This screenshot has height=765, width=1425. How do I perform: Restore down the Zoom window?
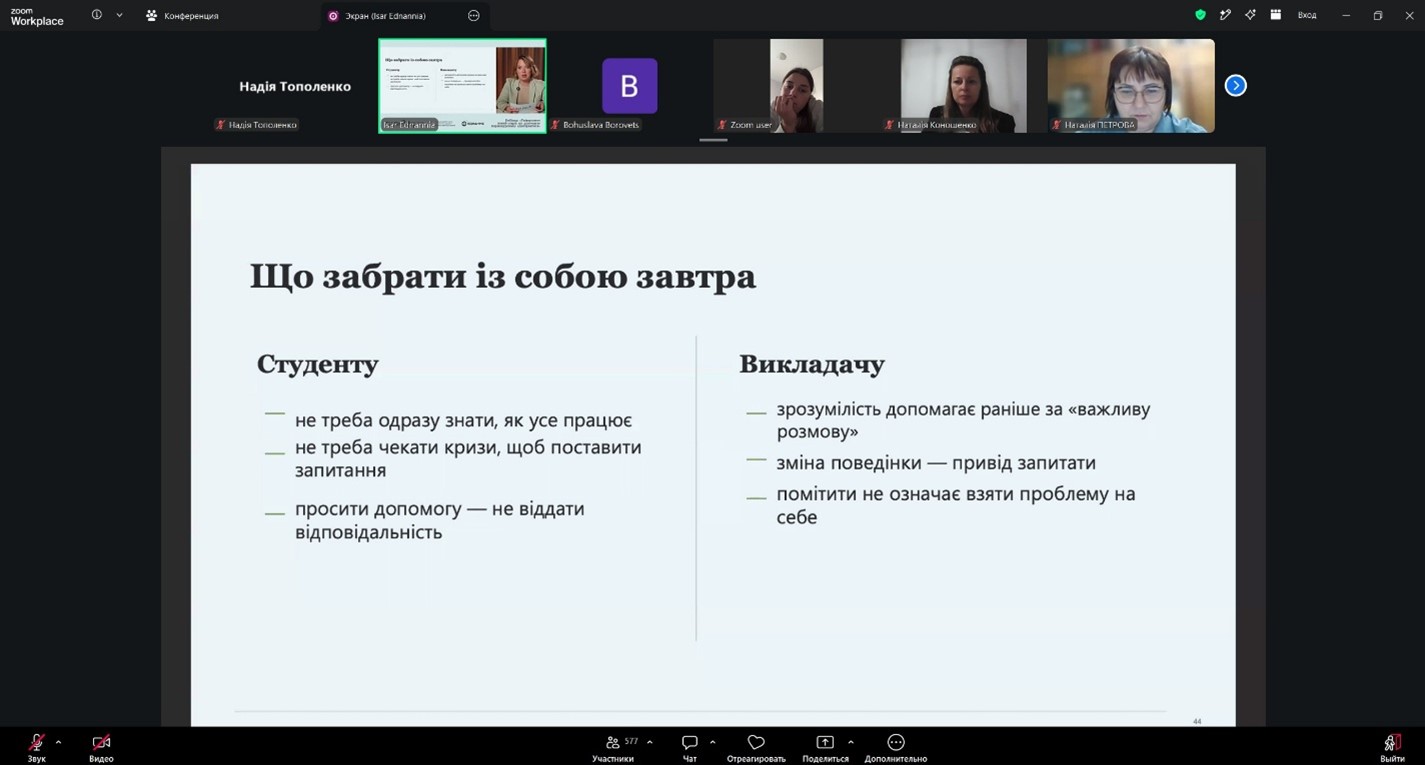click(1378, 15)
